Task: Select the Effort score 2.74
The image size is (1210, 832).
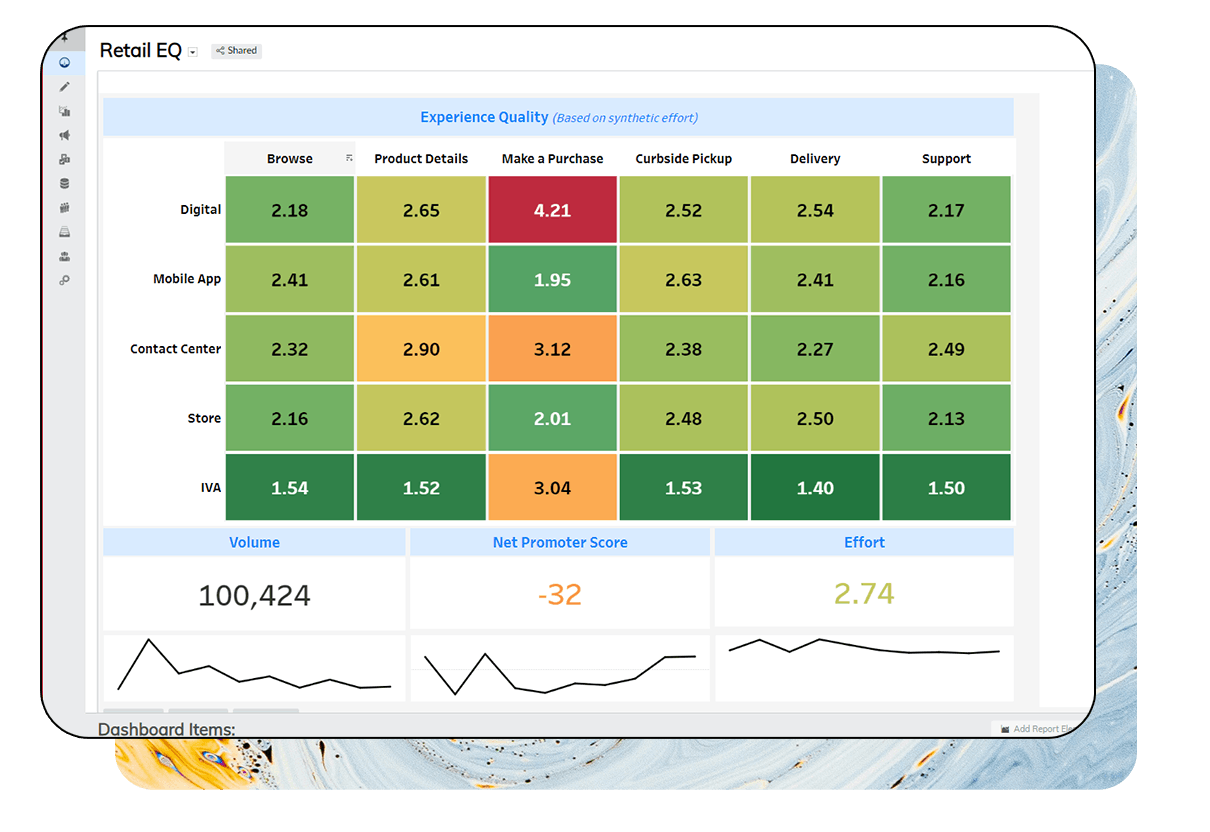Action: [864, 593]
